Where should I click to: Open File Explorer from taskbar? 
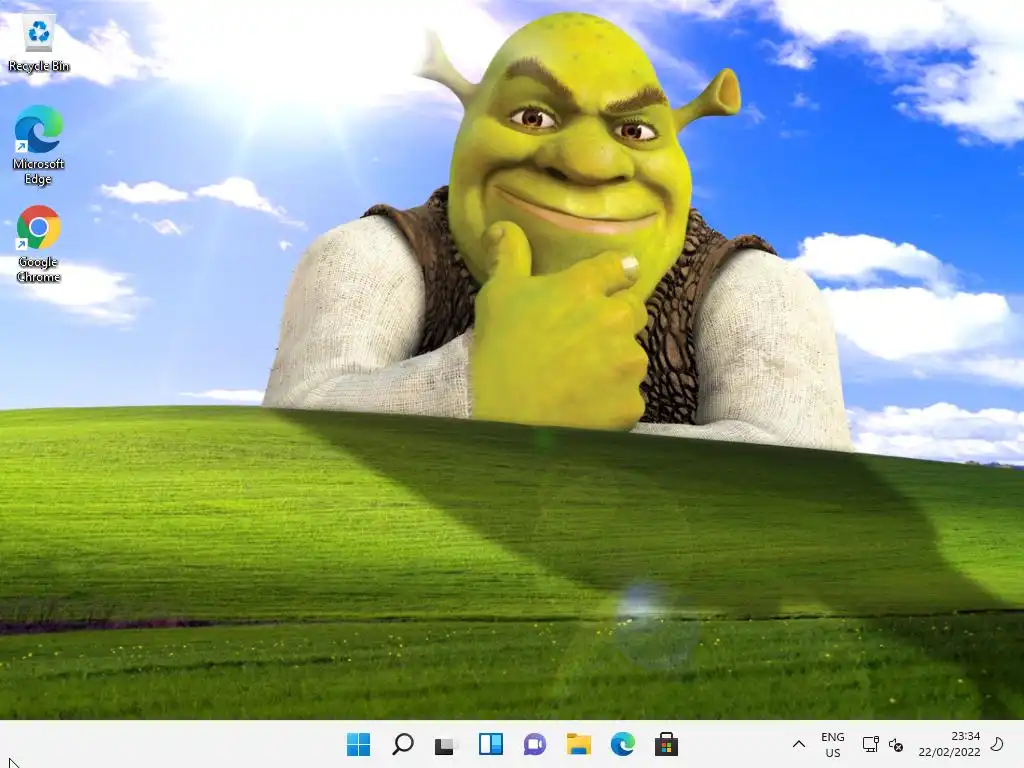pos(579,744)
